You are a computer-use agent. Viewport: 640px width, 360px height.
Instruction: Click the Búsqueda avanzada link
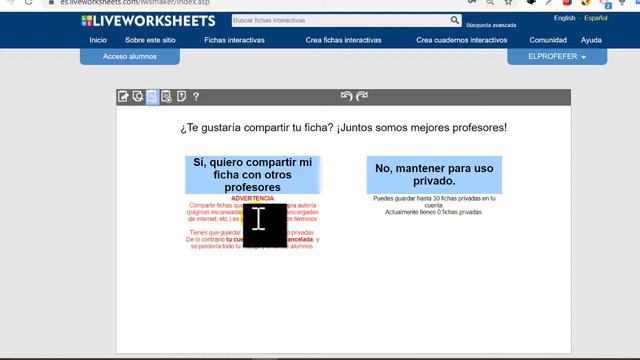tap(491, 25)
